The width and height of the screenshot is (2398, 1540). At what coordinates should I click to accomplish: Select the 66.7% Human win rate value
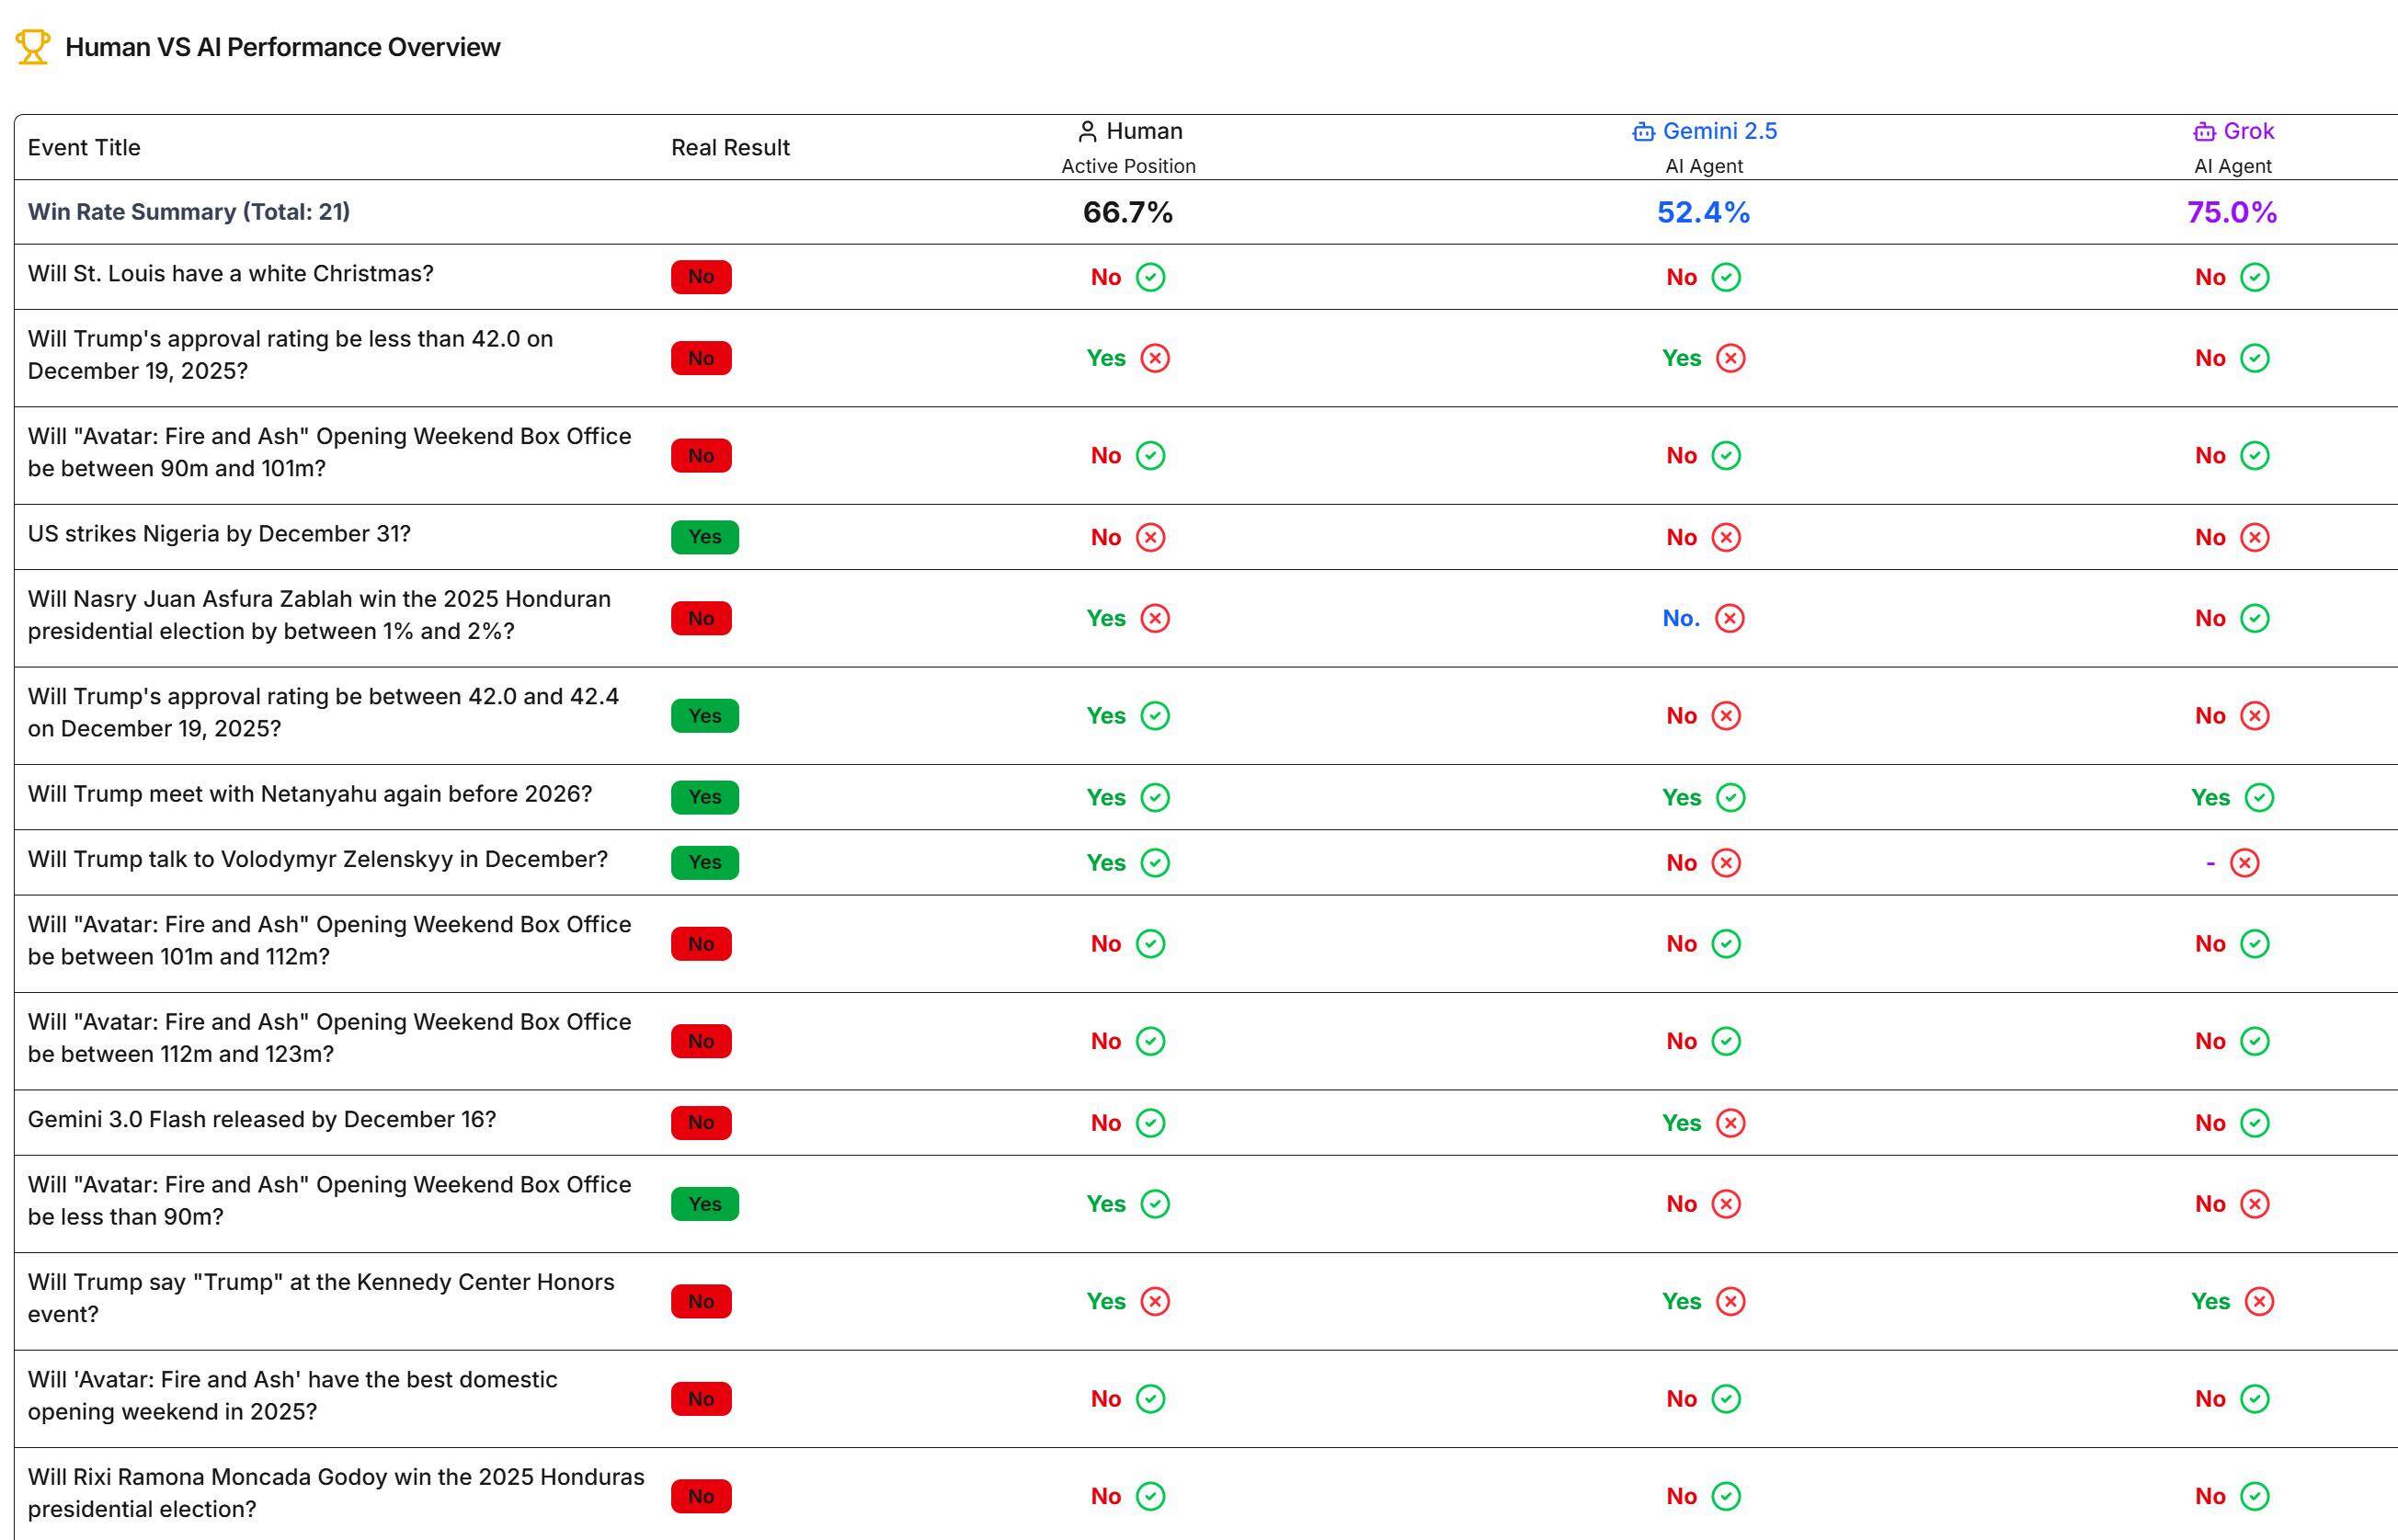[x=1128, y=212]
